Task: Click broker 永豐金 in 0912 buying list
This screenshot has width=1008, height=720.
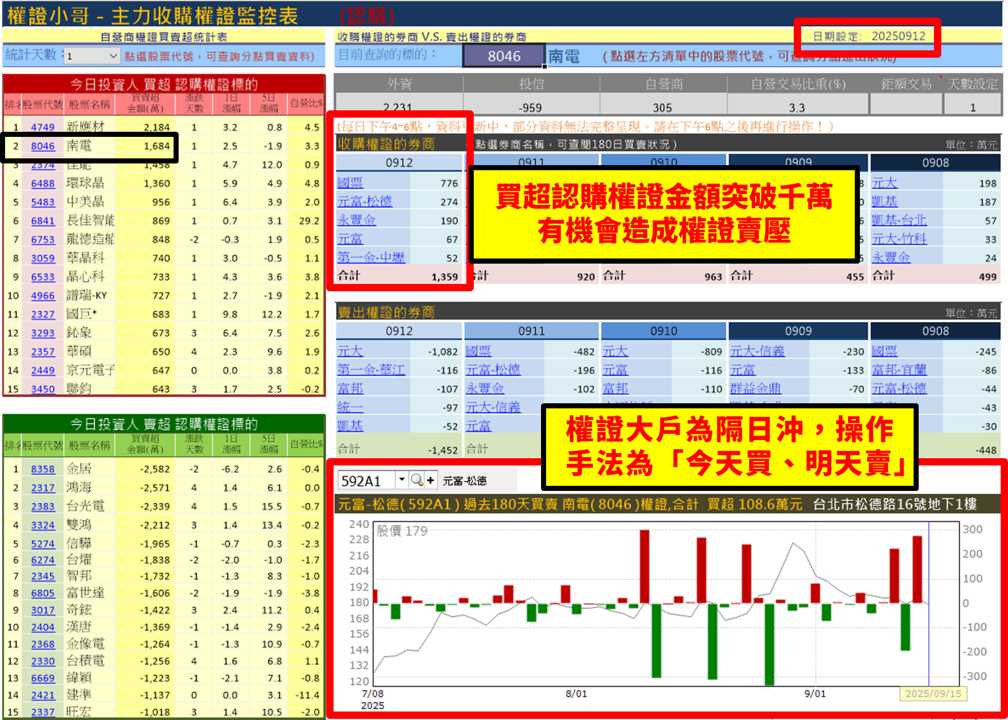Action: [357, 221]
